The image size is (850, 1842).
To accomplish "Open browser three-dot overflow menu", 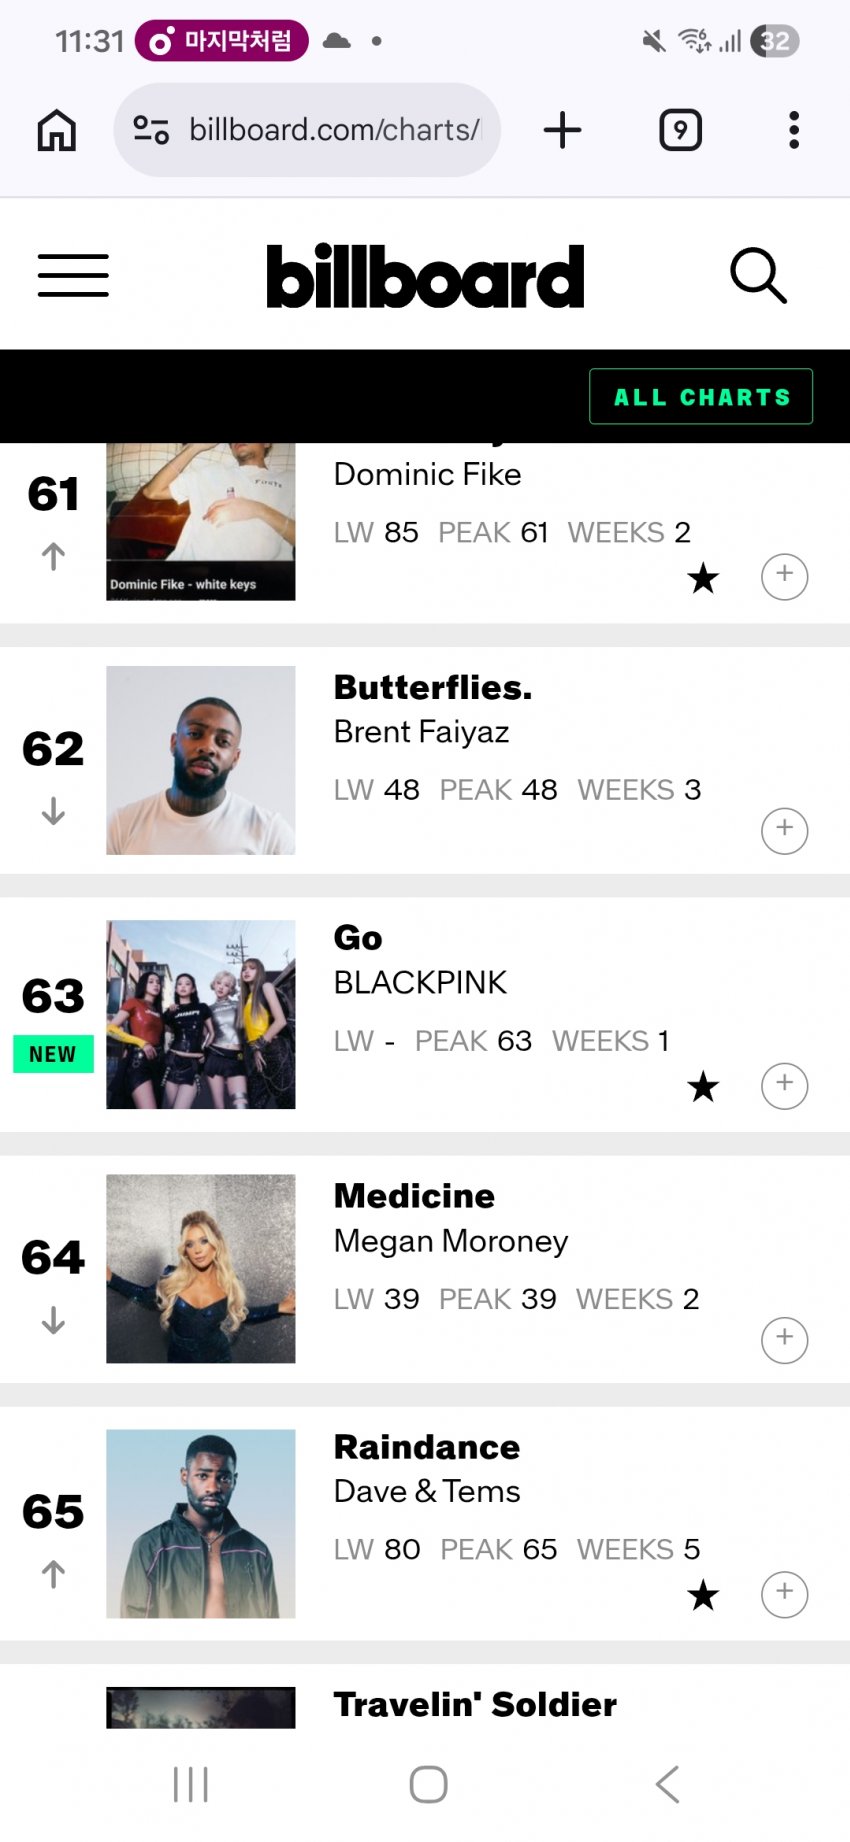I will tap(794, 130).
